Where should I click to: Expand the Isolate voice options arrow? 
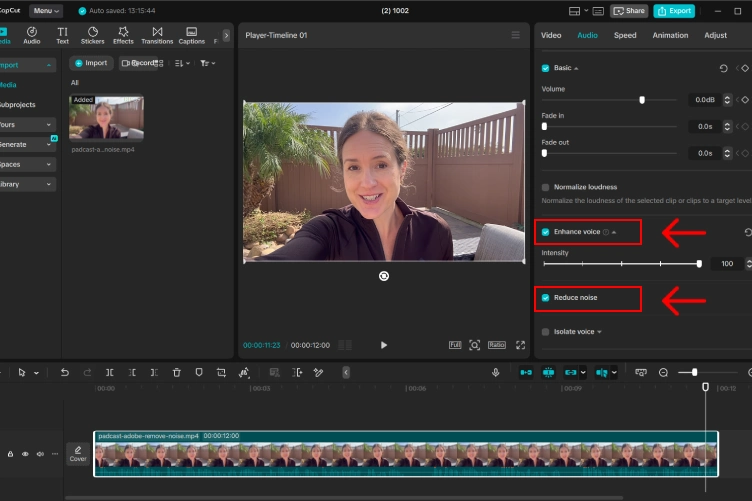(599, 332)
